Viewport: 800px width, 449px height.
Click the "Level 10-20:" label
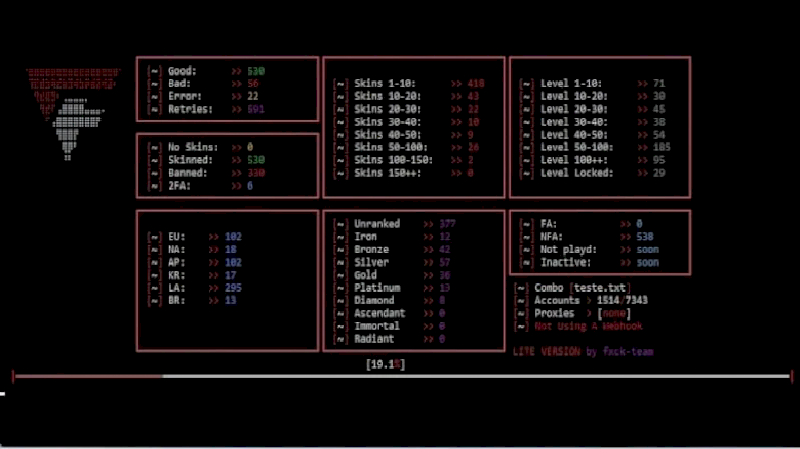574,96
